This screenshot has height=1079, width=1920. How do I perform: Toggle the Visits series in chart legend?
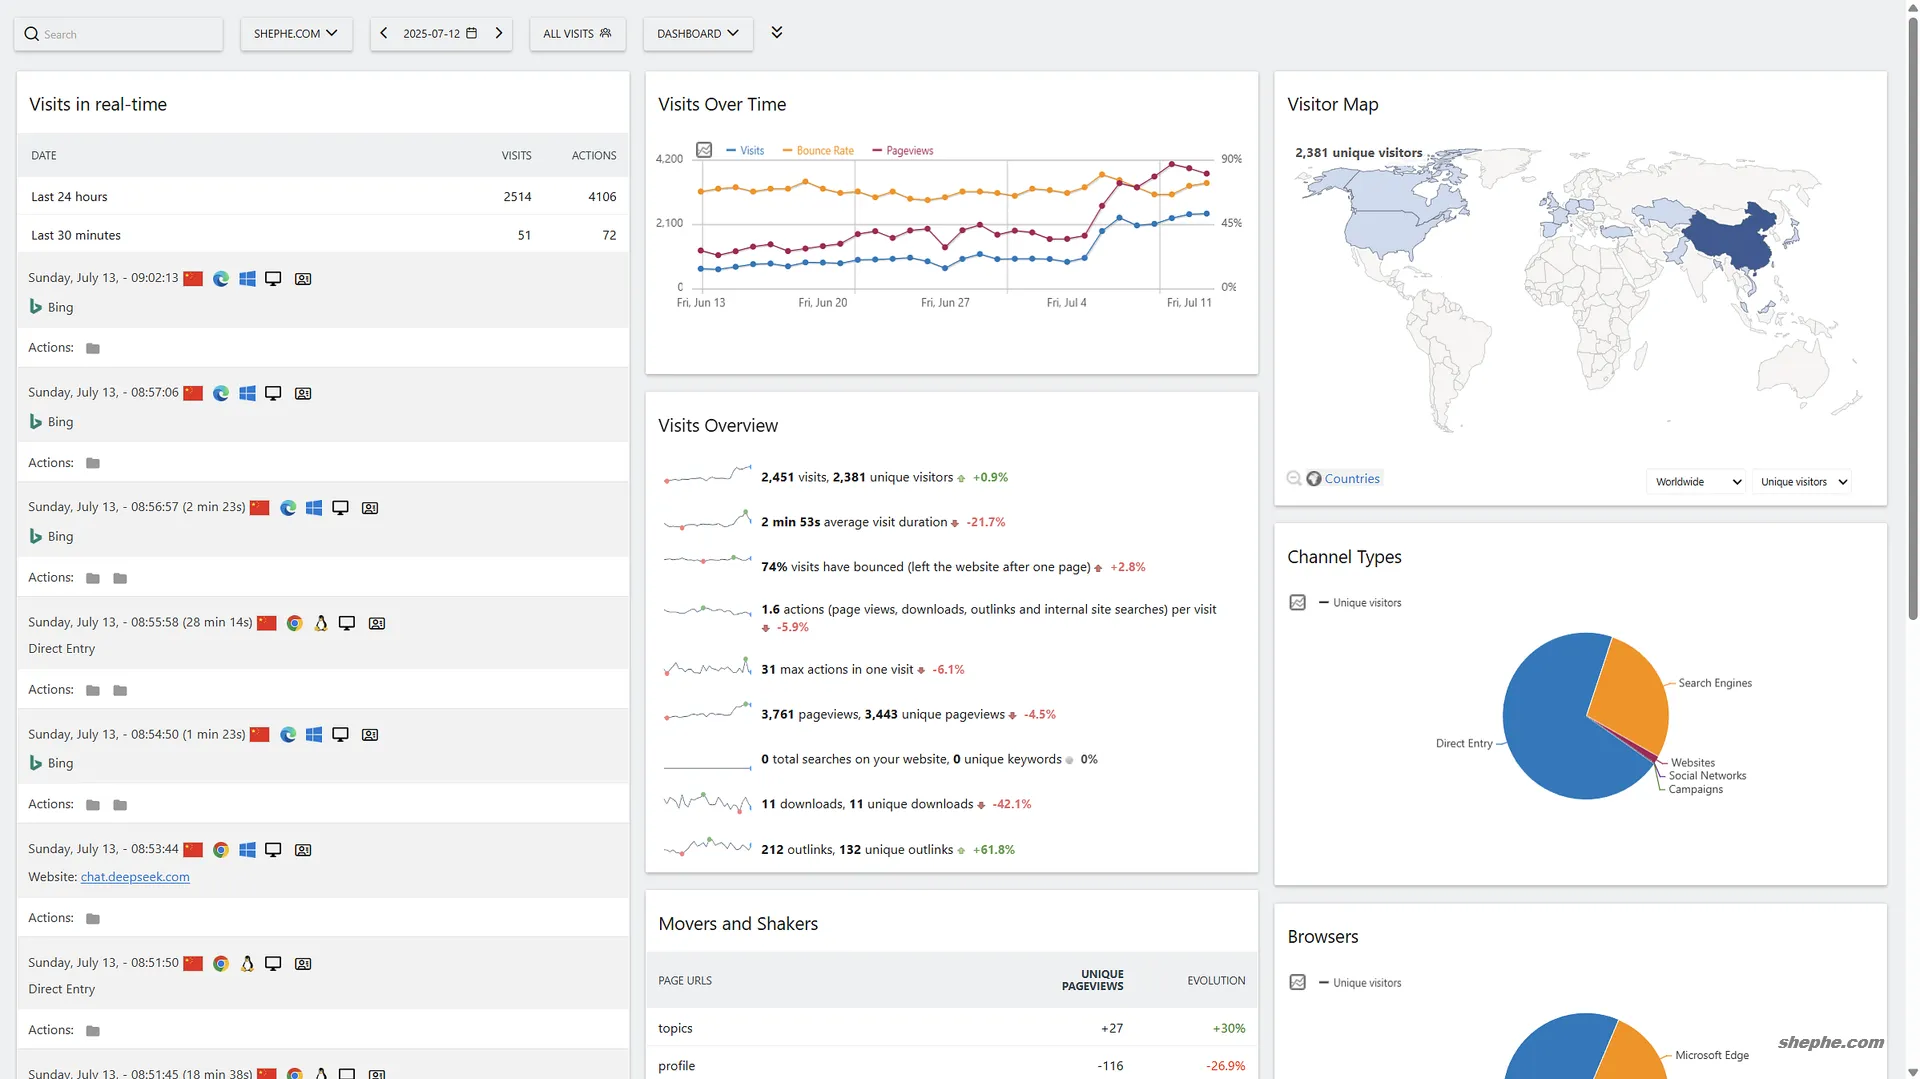(745, 151)
